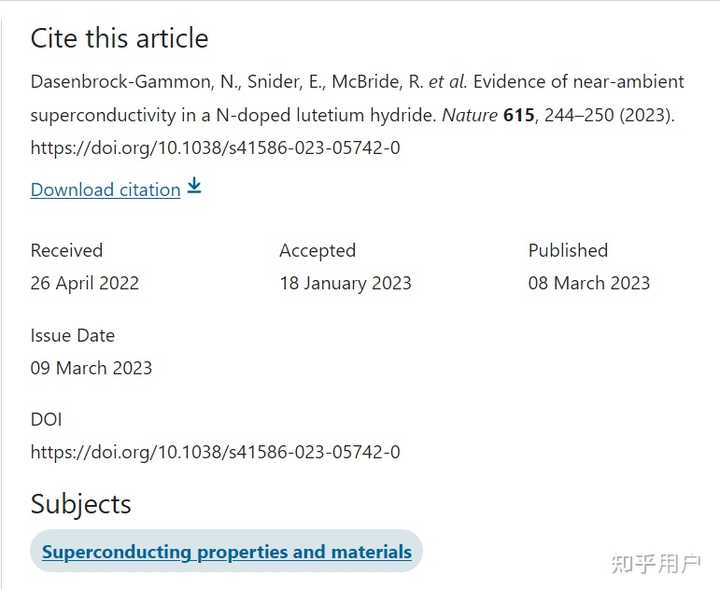
Task: Click the Issue Date label
Action: pyautogui.click(x=72, y=336)
